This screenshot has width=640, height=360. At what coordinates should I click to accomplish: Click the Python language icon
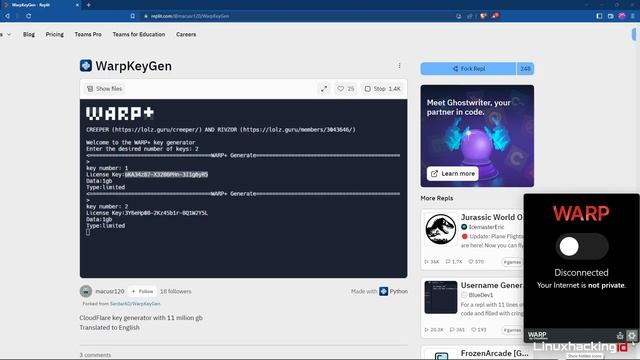(383, 291)
